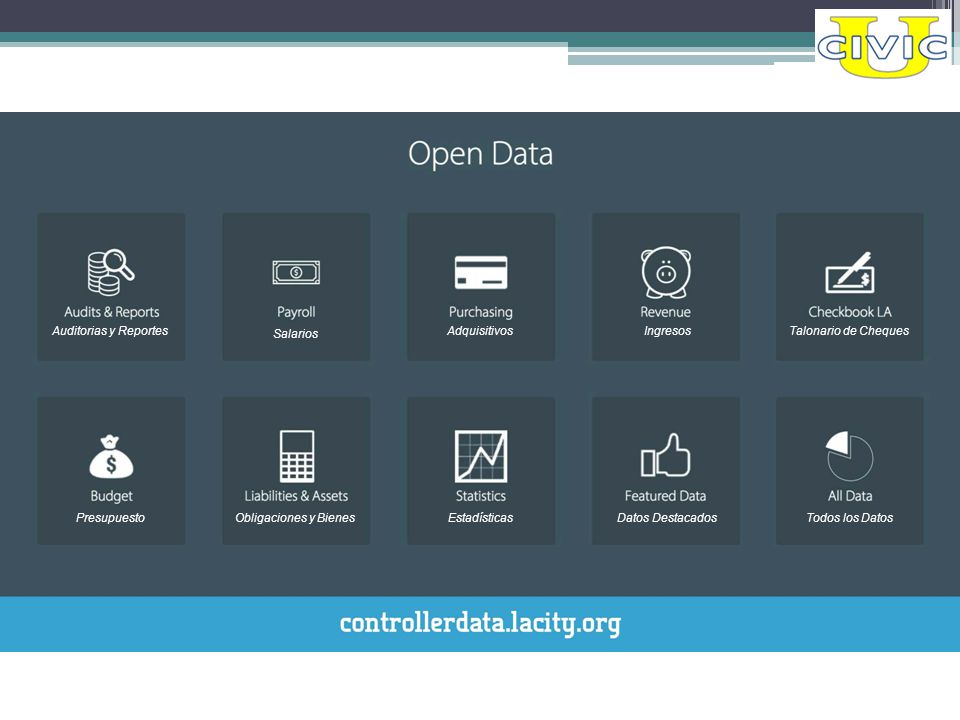Click the Checkbook LA check-signing icon

[x=850, y=272]
